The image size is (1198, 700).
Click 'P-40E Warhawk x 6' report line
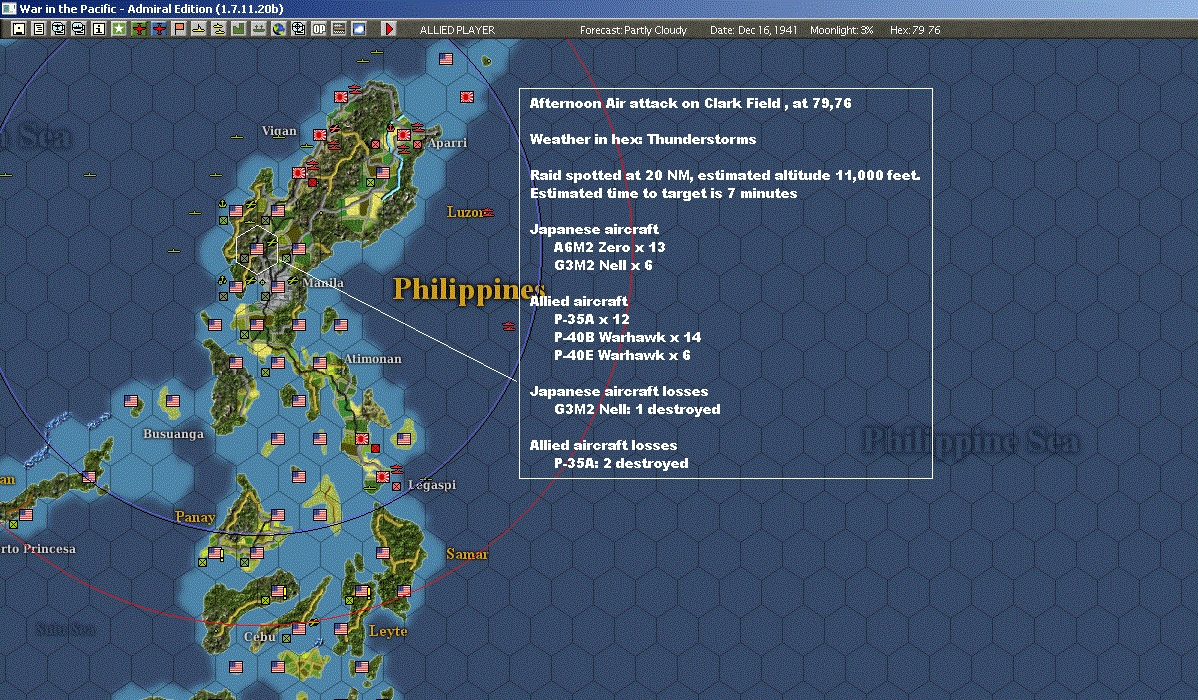point(622,355)
